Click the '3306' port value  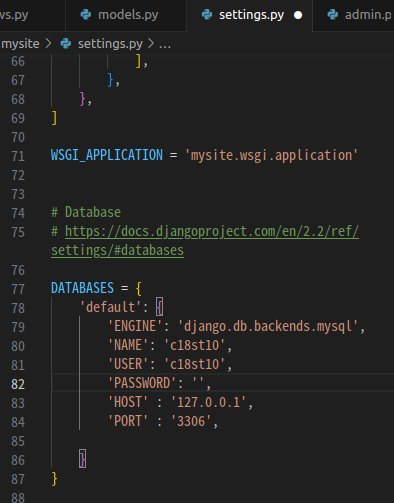191,421
